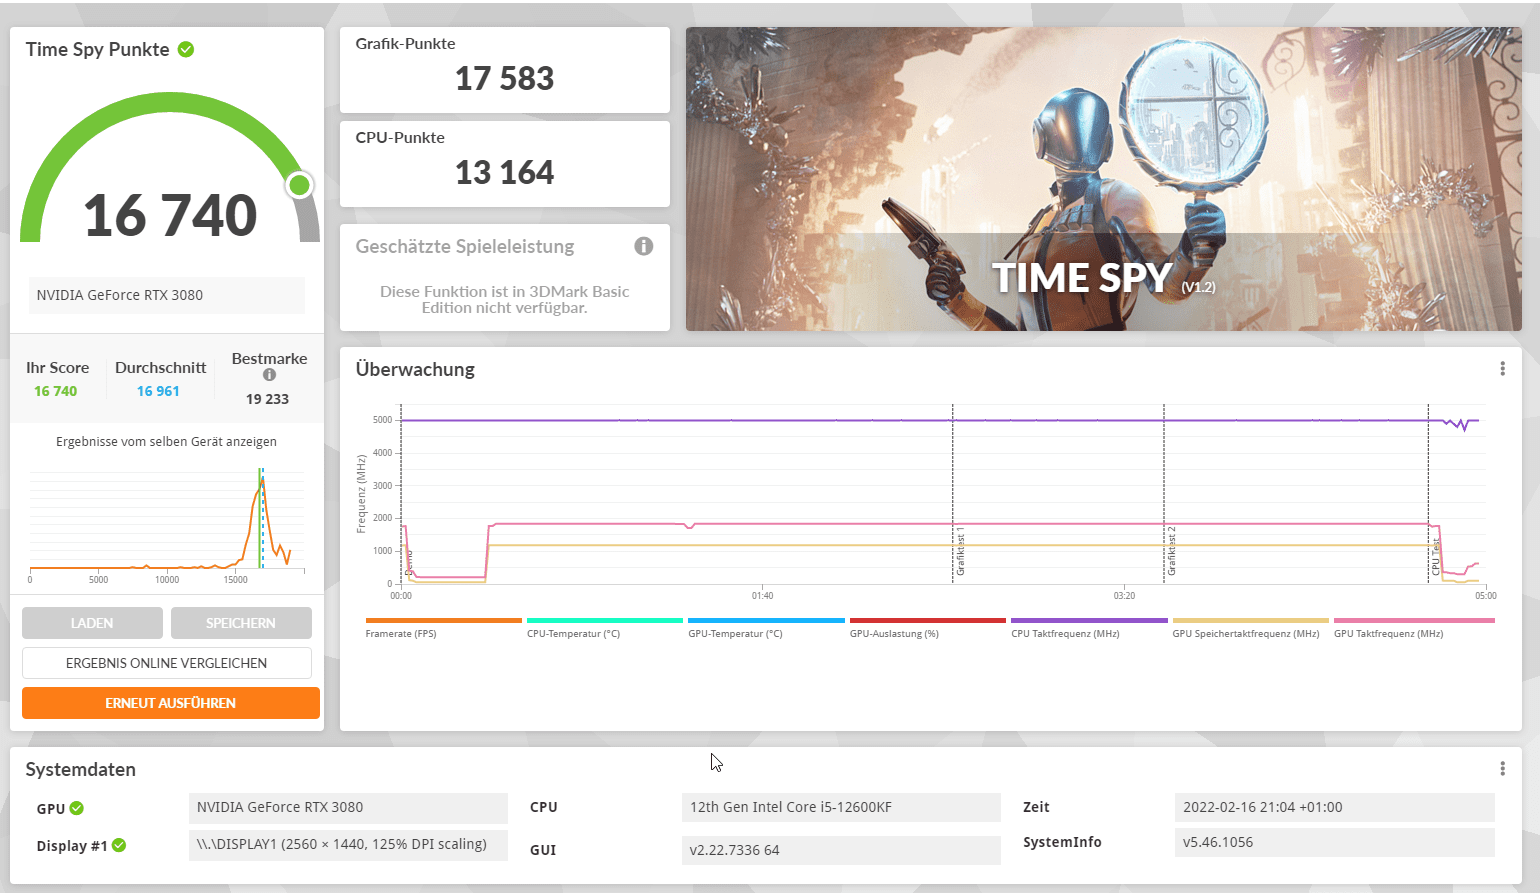Click the Zeit value 2022-02-16 21:04
Viewport: 1540px width, 893px height.
point(1334,808)
